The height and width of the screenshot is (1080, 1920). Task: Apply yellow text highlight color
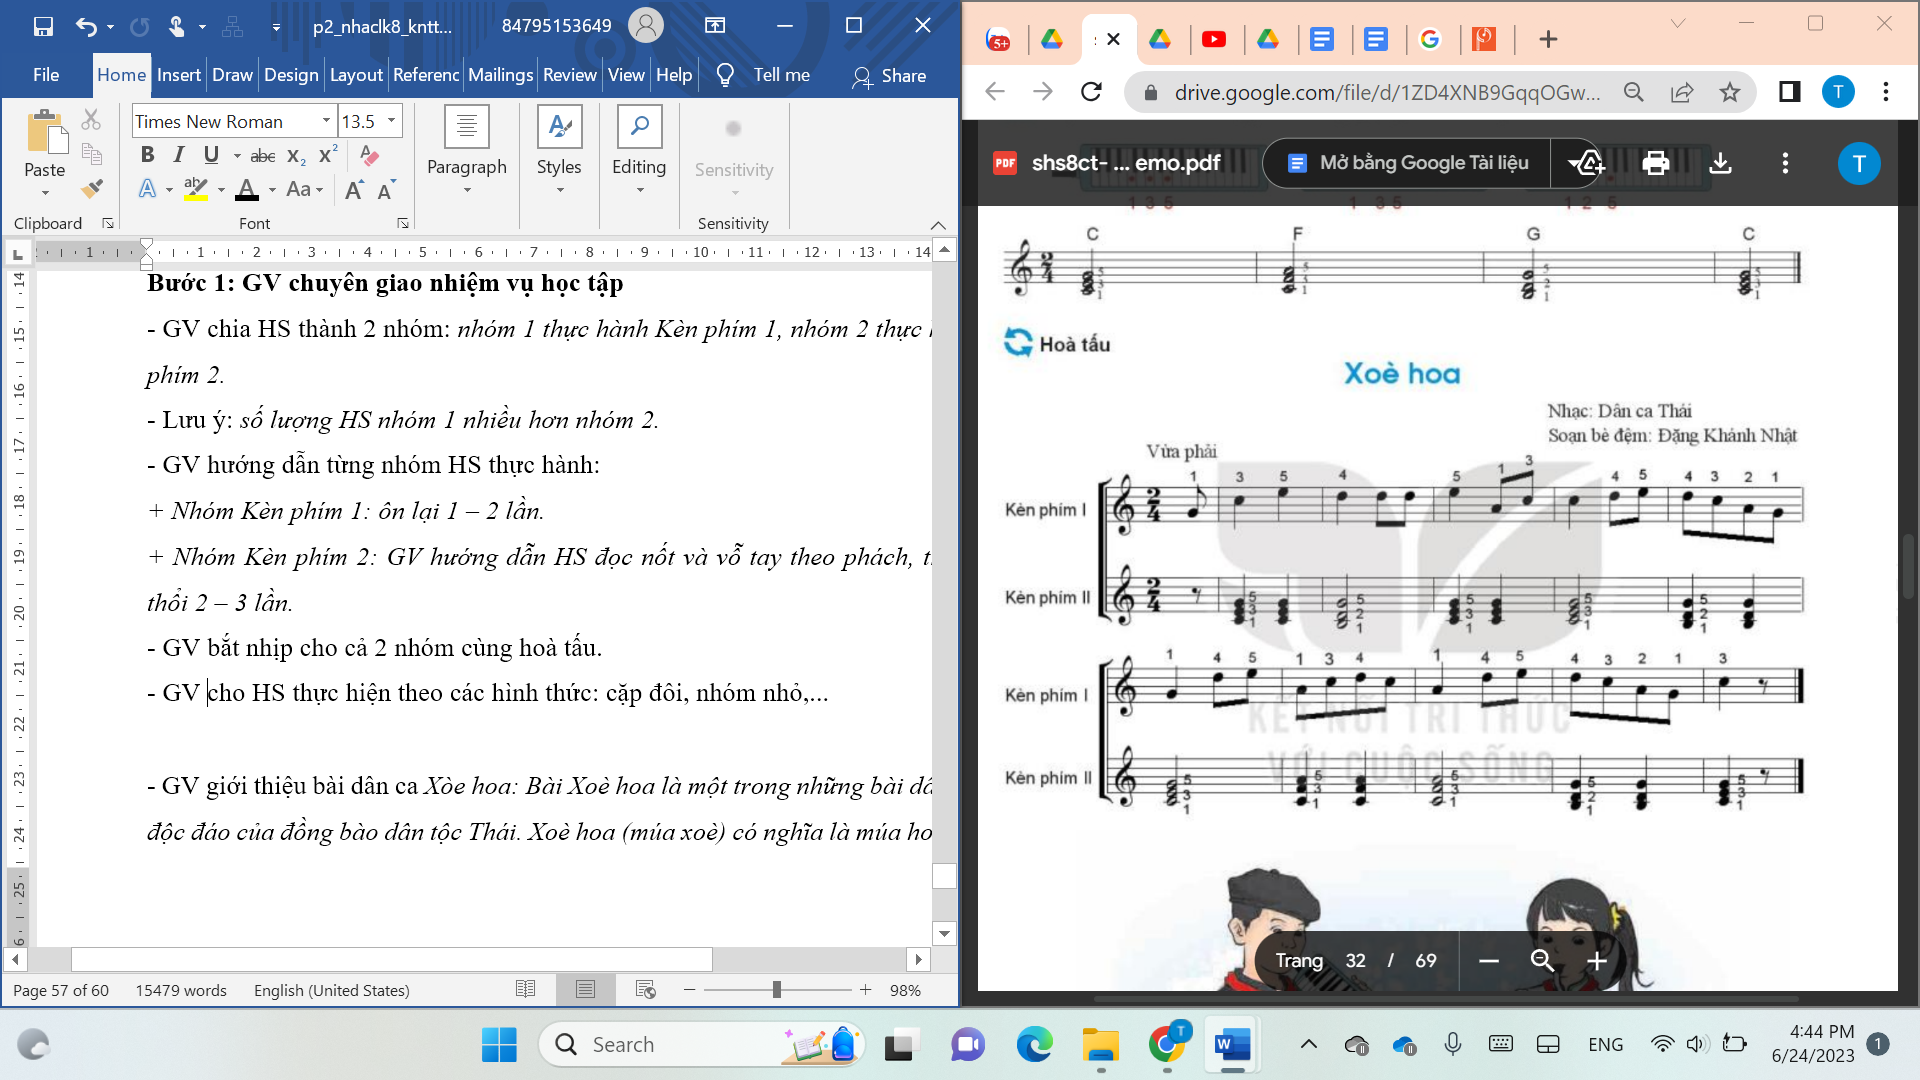[196, 189]
